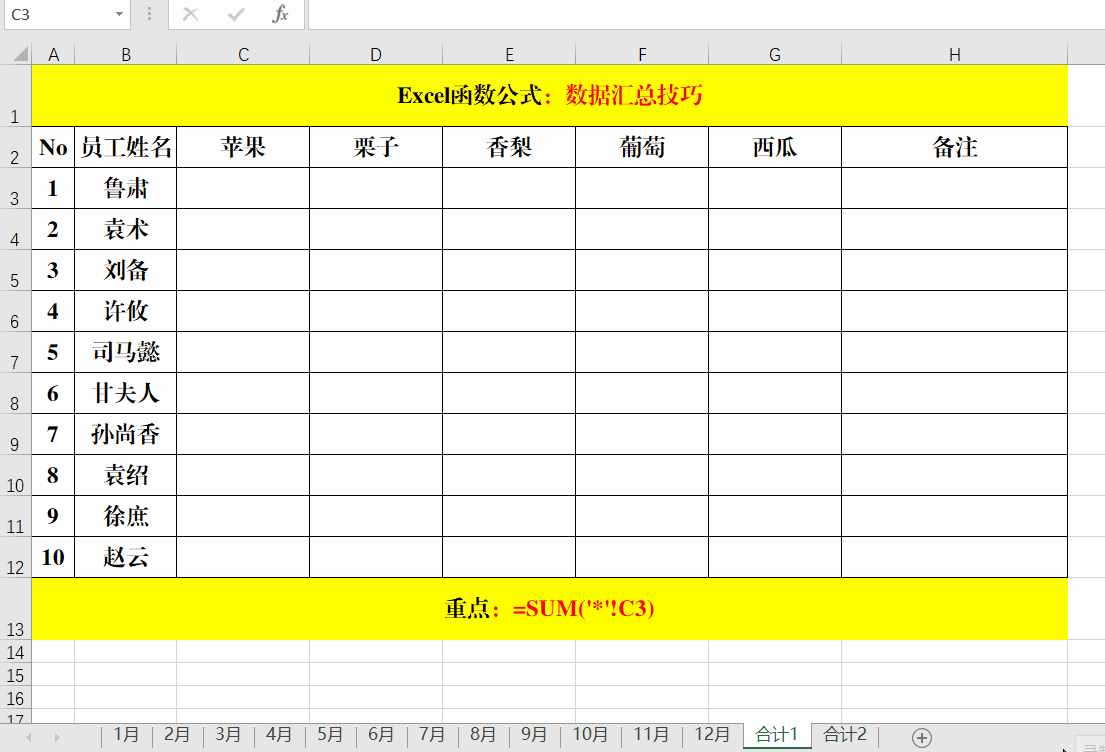Screen dimensions: 1105x752
Task: Select column B header
Action: (x=125, y=54)
